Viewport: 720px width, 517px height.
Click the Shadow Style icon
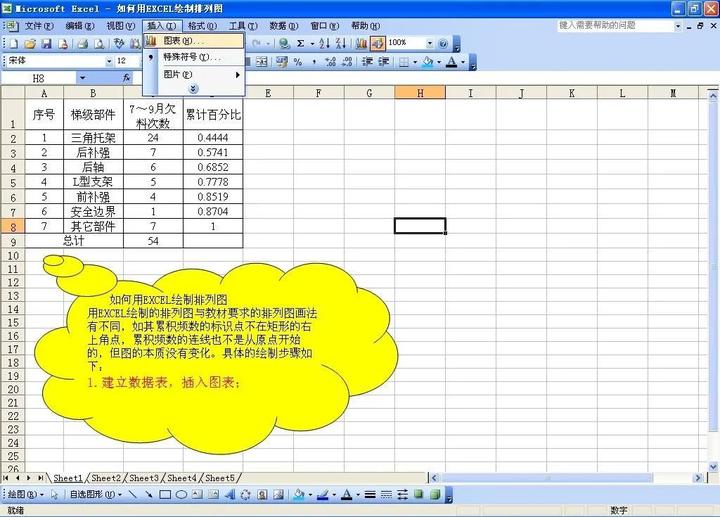pyautogui.click(x=418, y=495)
